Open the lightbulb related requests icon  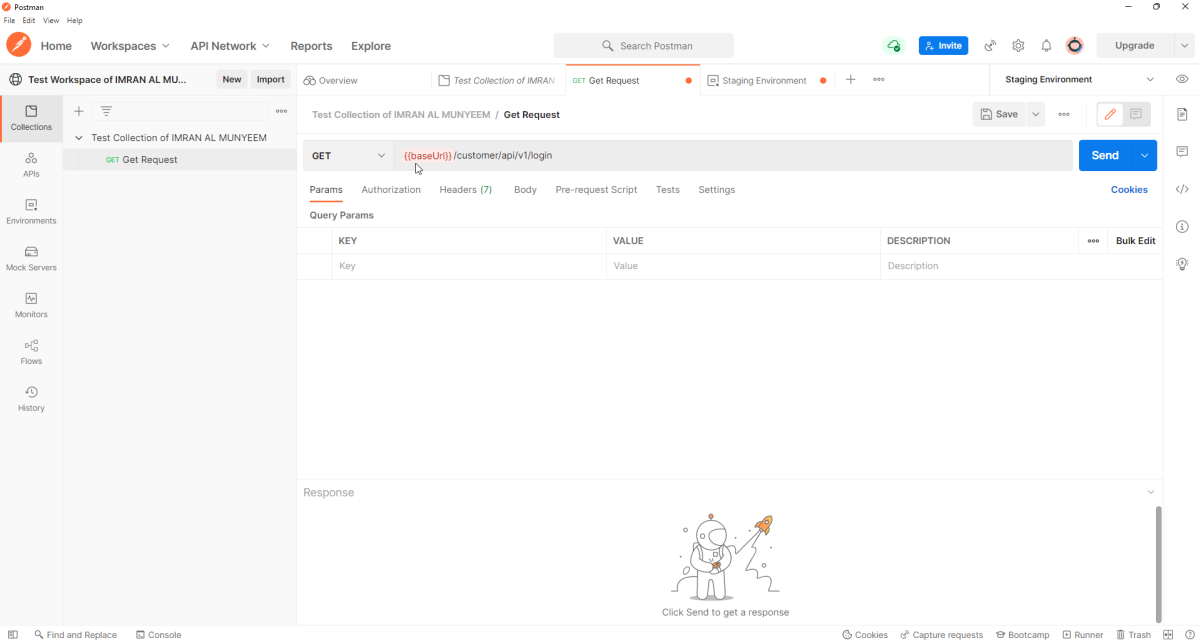[1182, 264]
